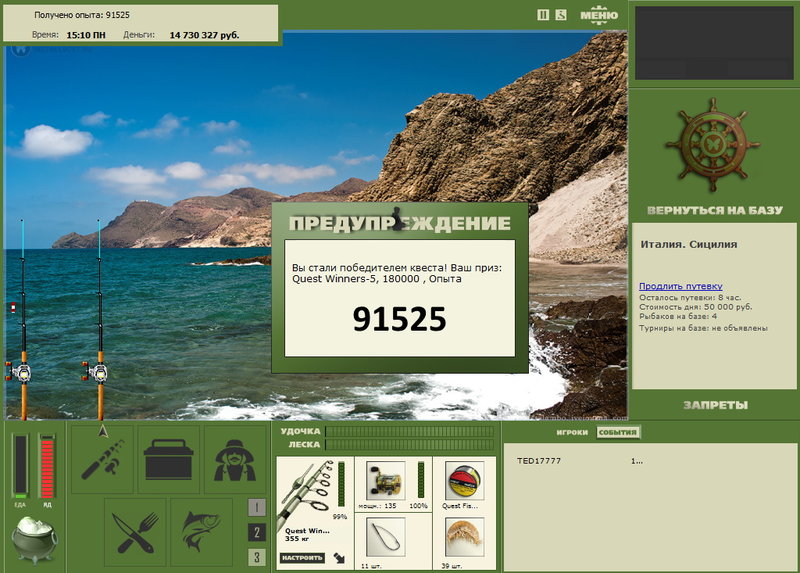Click the Рыбаков на базе: 4 line

[678, 316]
